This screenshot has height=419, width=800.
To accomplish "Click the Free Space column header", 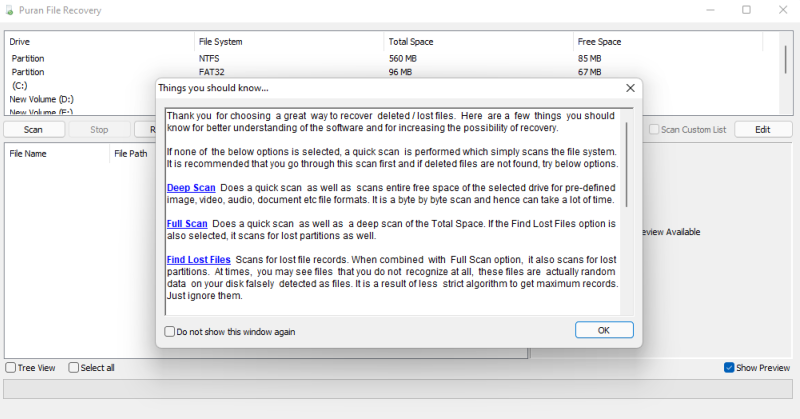I will [668, 42].
